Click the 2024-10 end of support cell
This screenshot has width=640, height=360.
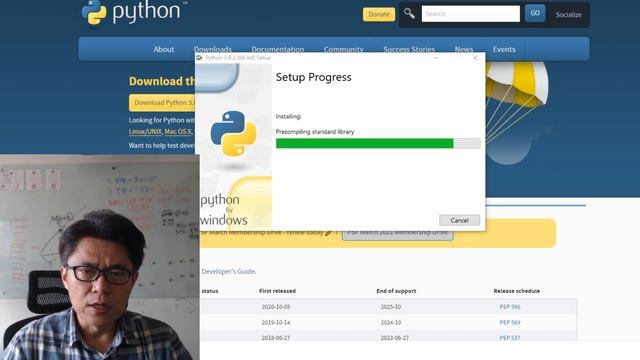click(391, 322)
